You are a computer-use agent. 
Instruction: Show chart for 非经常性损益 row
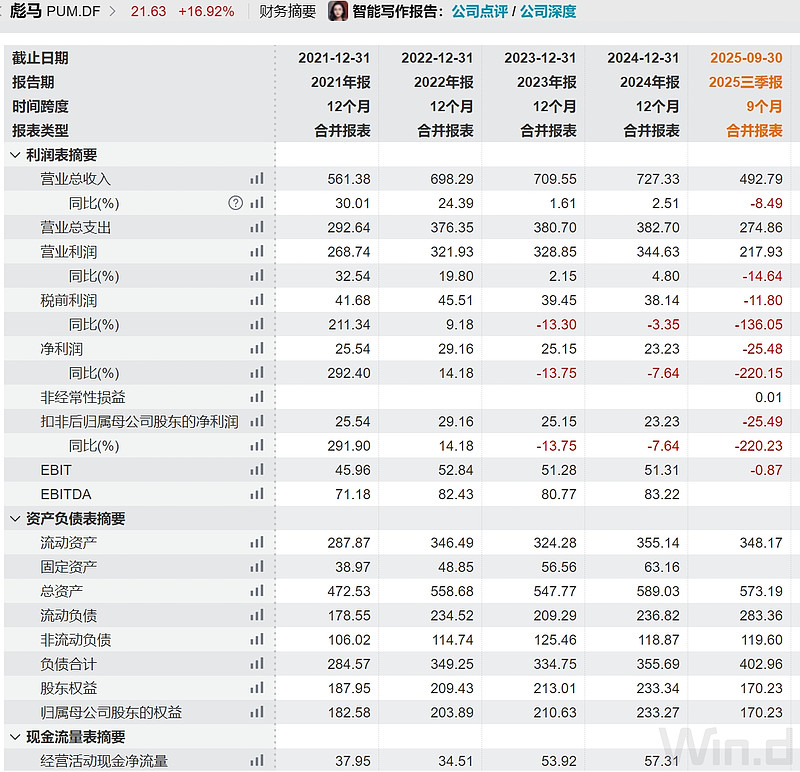(x=257, y=397)
